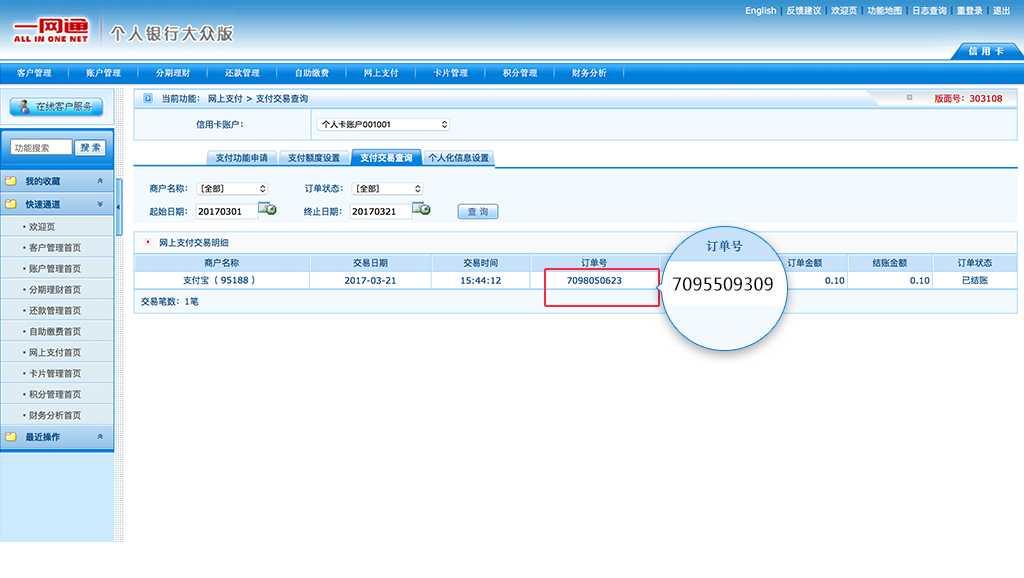The image size is (1024, 578).
Task: Open the 商户名称 merchant dropdown
Action: (233, 188)
